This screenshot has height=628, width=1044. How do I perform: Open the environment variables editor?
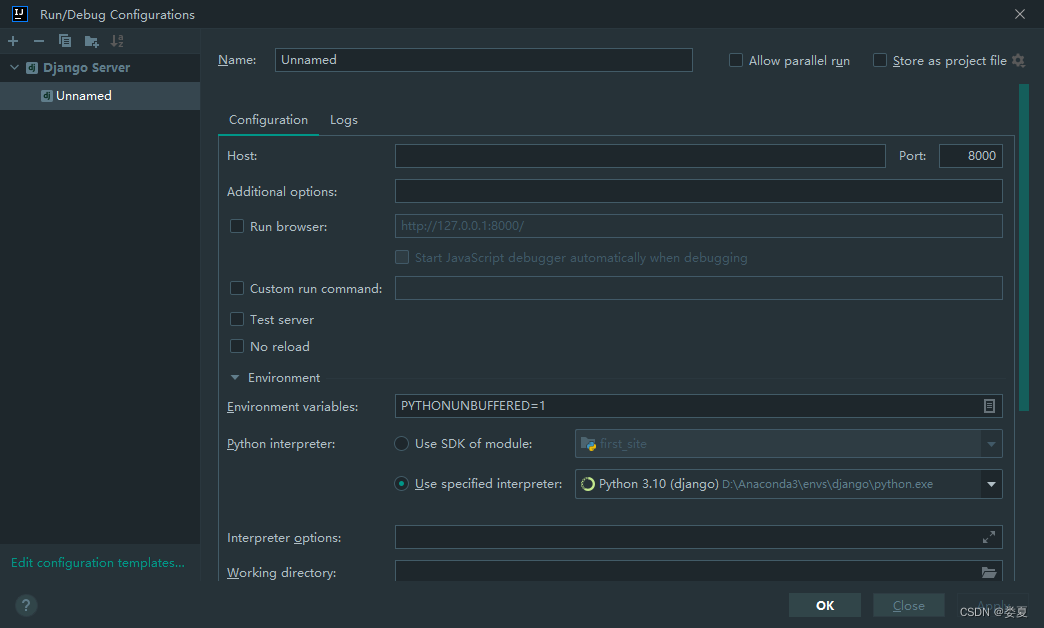(988, 406)
